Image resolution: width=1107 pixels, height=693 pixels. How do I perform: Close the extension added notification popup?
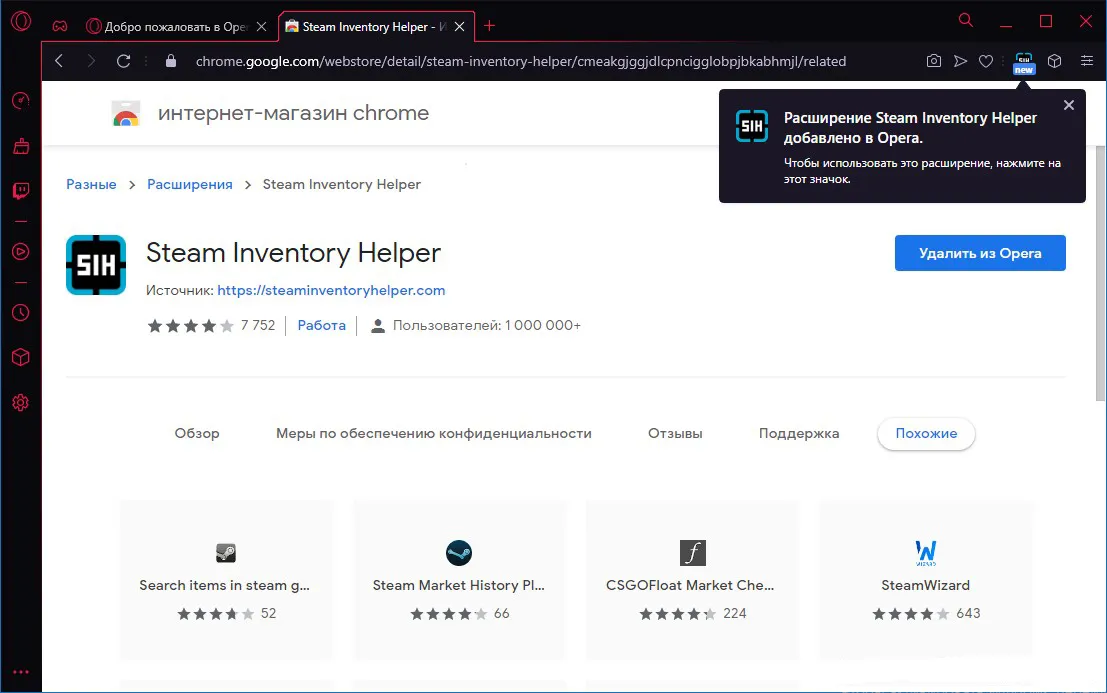(1069, 105)
